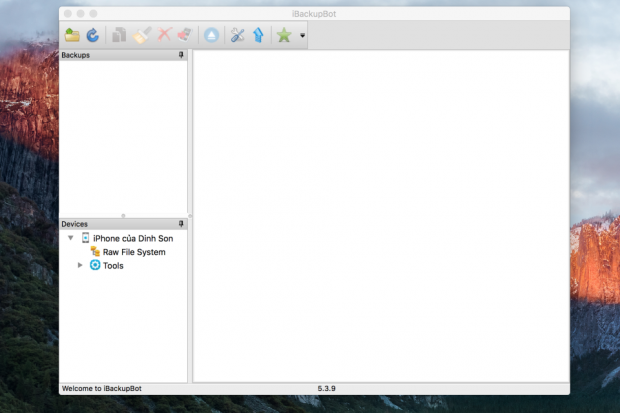The width and height of the screenshot is (620, 413).
Task: Toggle the pin on the Backups panel
Action: click(x=181, y=55)
